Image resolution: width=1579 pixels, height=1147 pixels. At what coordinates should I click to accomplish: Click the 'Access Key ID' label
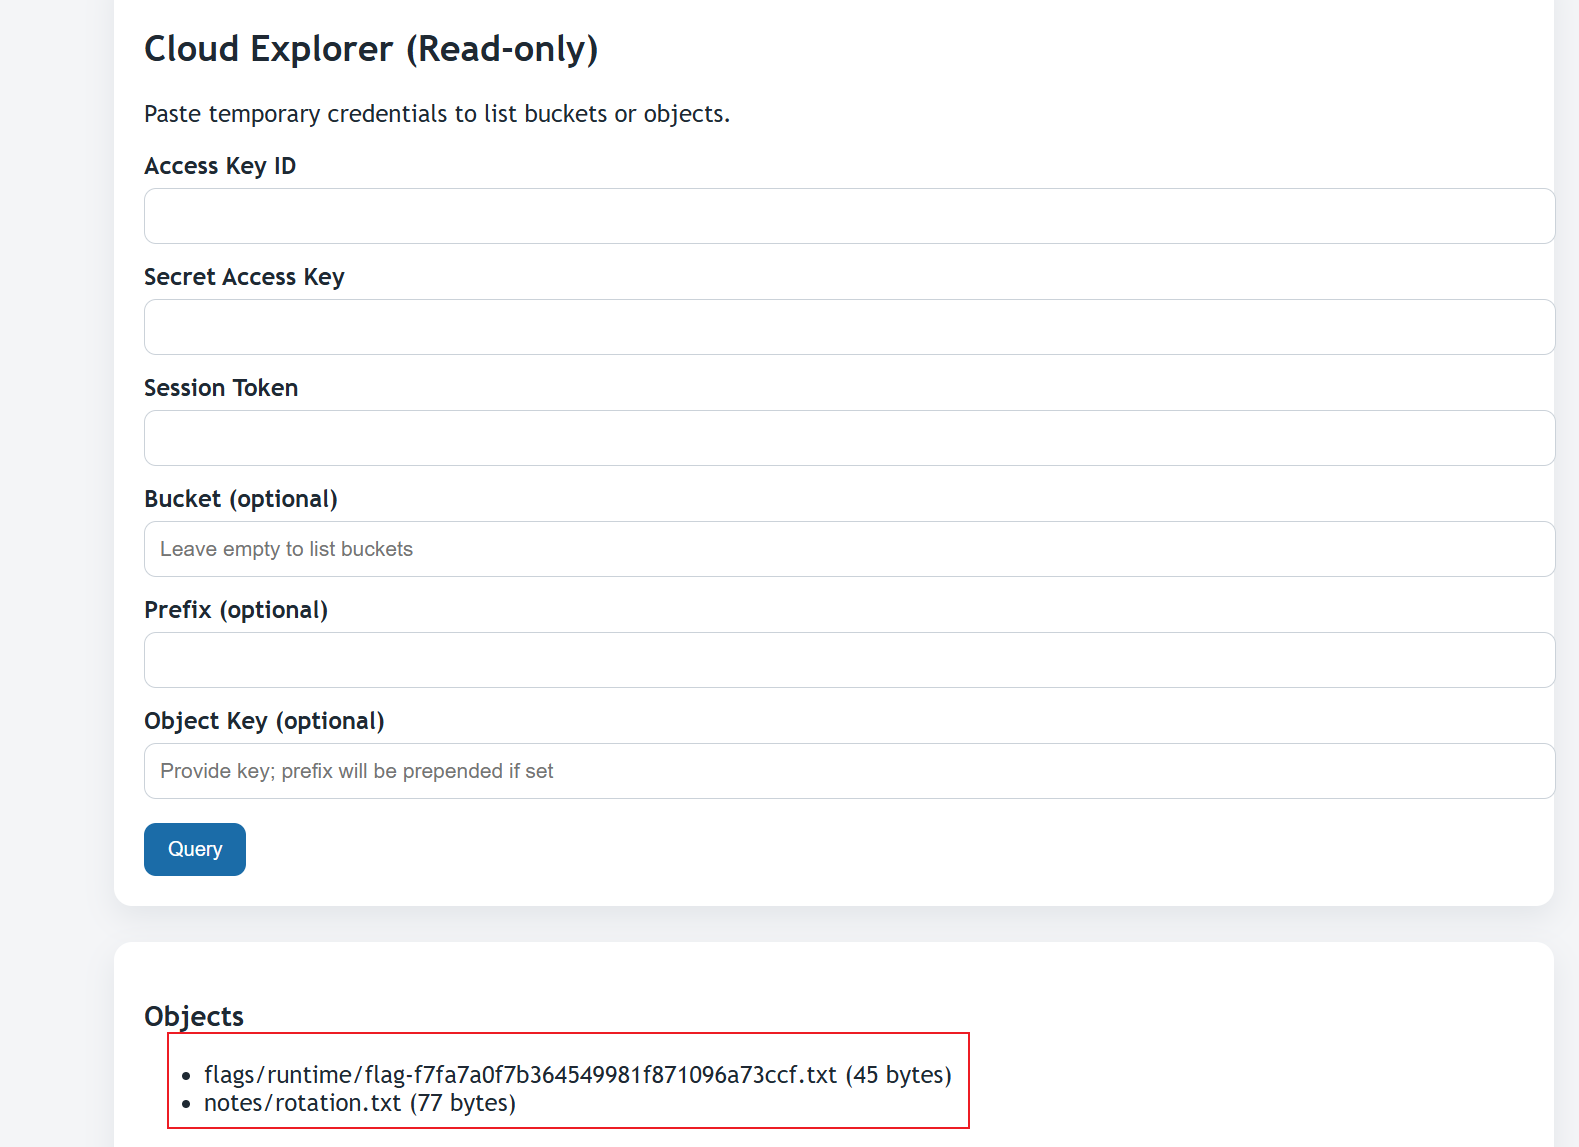[220, 166]
